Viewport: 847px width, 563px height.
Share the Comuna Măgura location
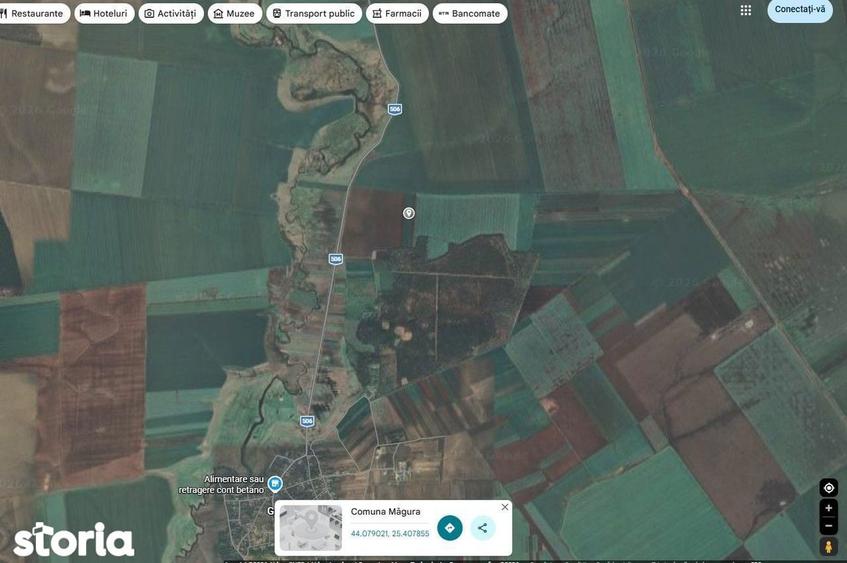click(483, 528)
